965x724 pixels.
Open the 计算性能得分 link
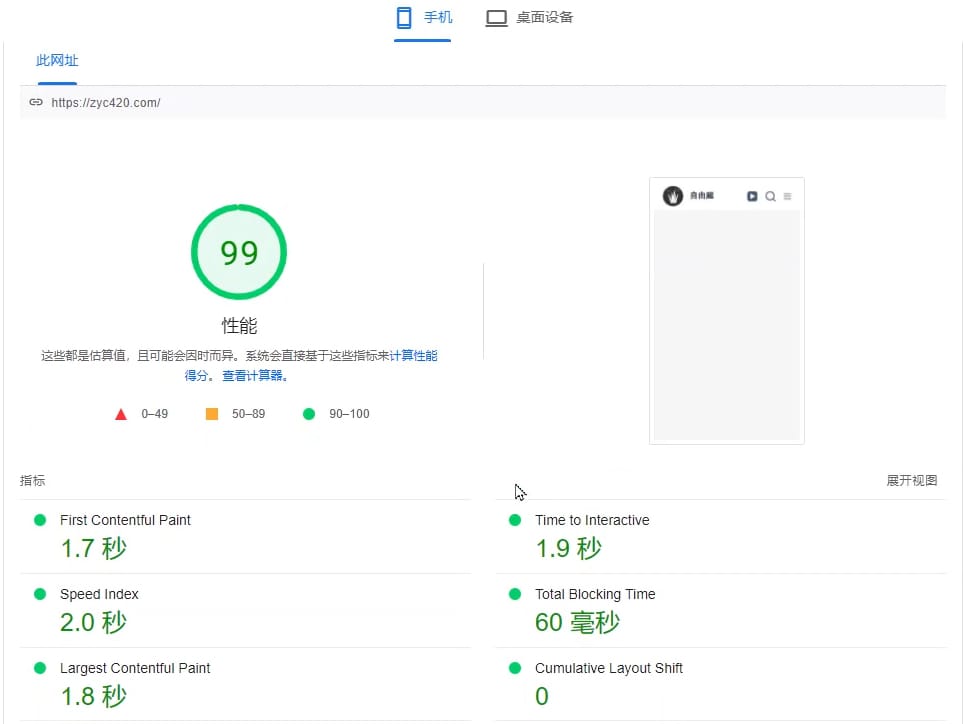(x=416, y=355)
